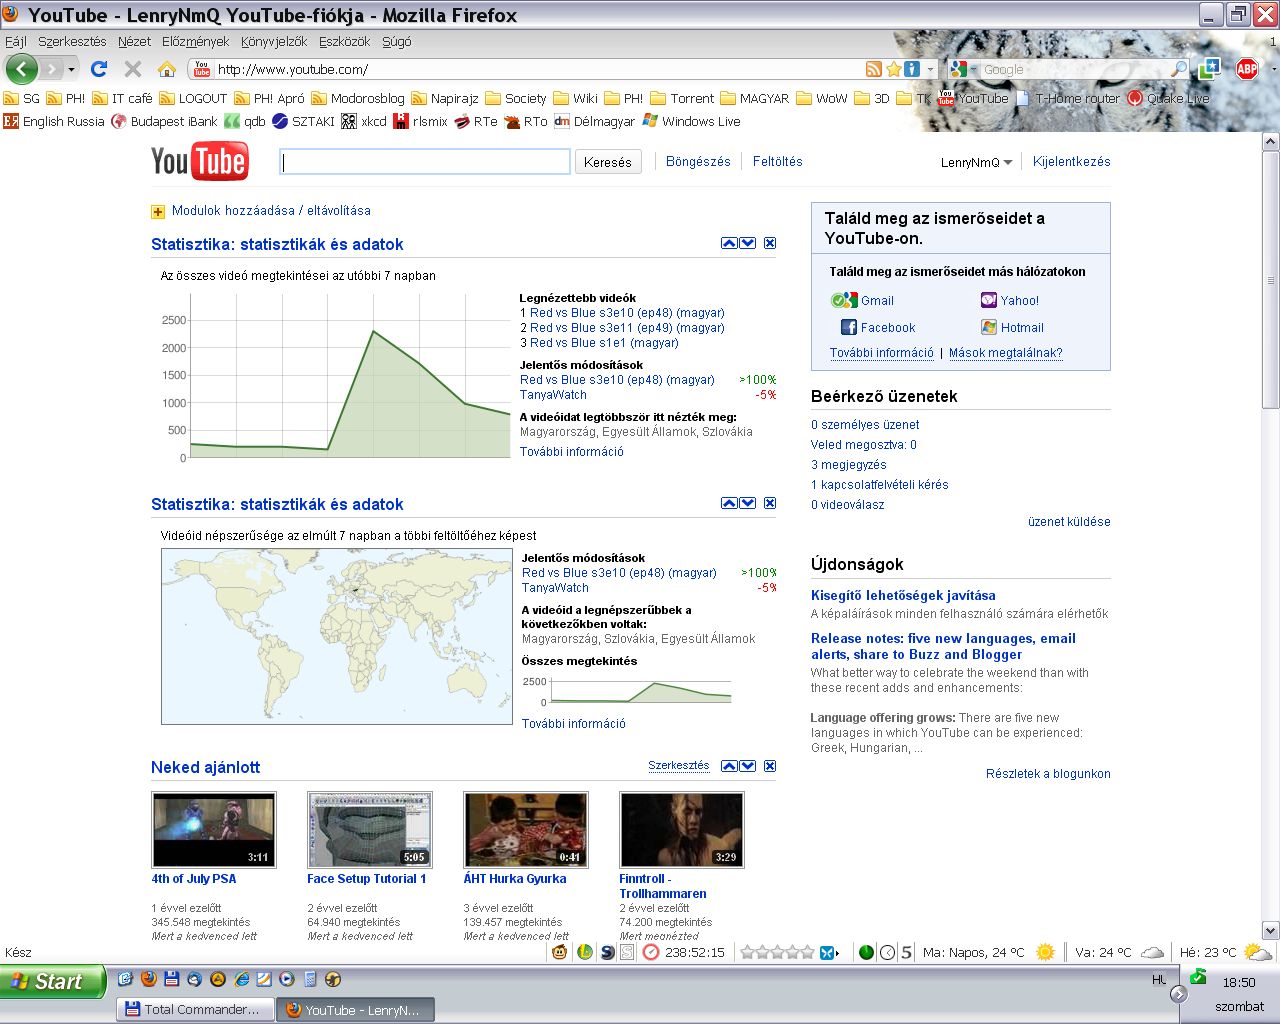Expand the LenryNmQ account dropdown
The image size is (1280, 1024).
[1007, 162]
